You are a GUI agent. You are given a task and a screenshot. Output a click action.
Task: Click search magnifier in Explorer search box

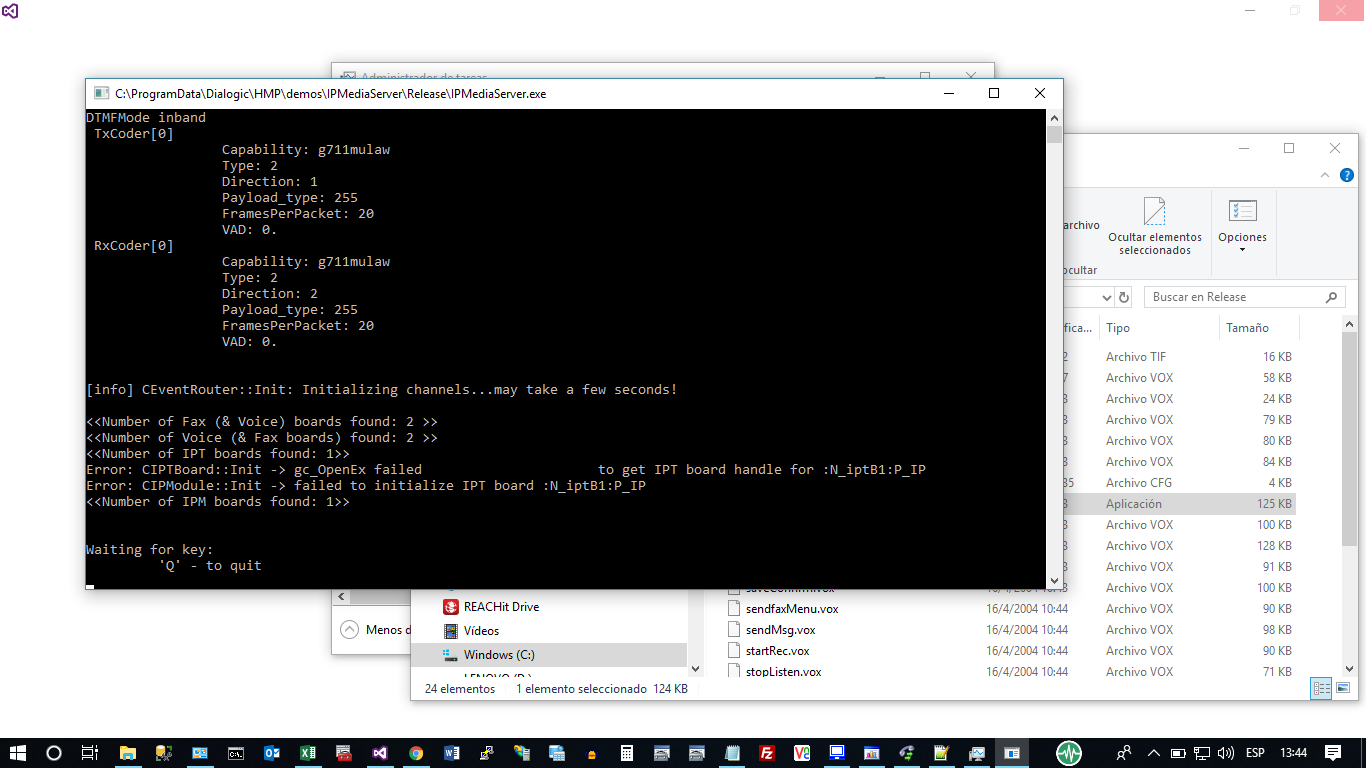[x=1331, y=297]
